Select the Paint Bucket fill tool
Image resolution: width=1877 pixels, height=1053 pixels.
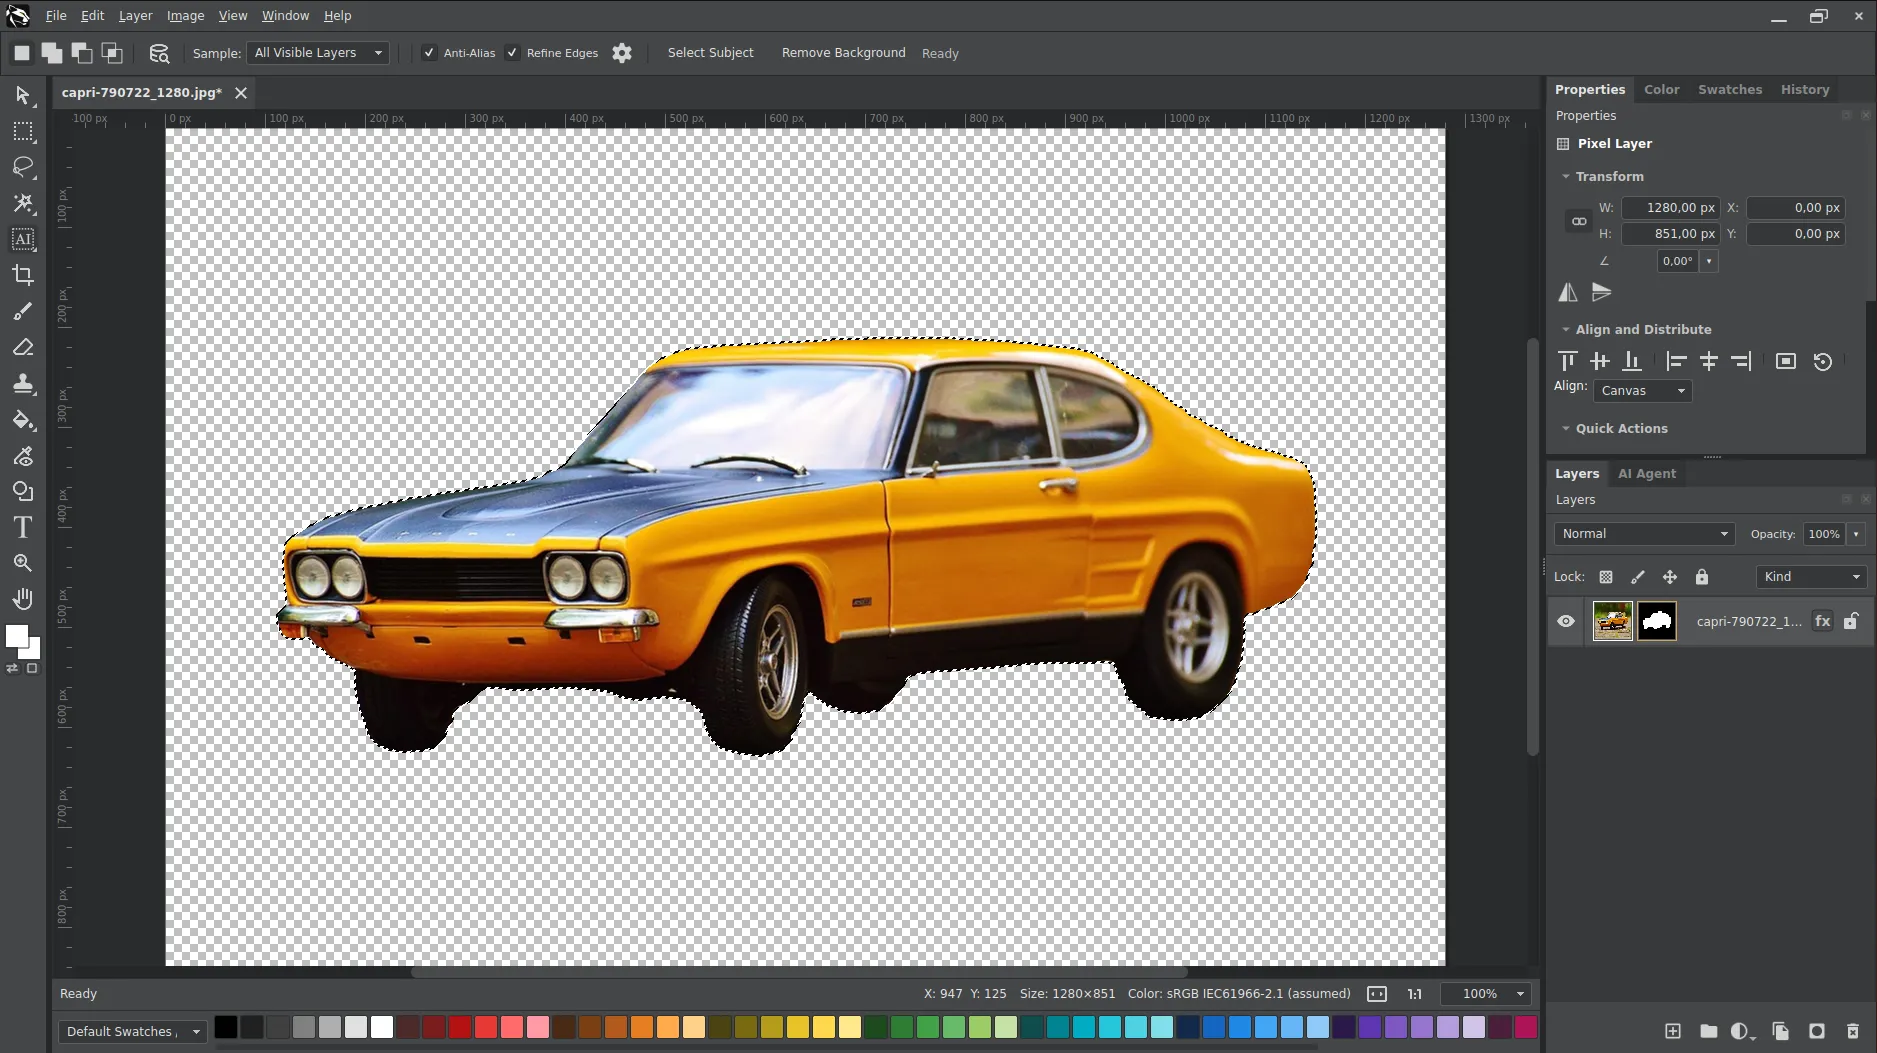[x=23, y=419]
